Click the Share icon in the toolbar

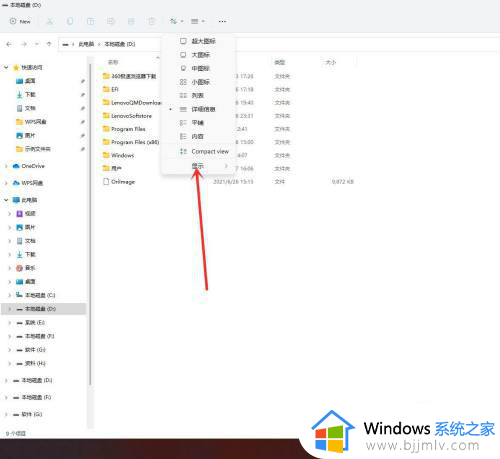click(x=131, y=21)
